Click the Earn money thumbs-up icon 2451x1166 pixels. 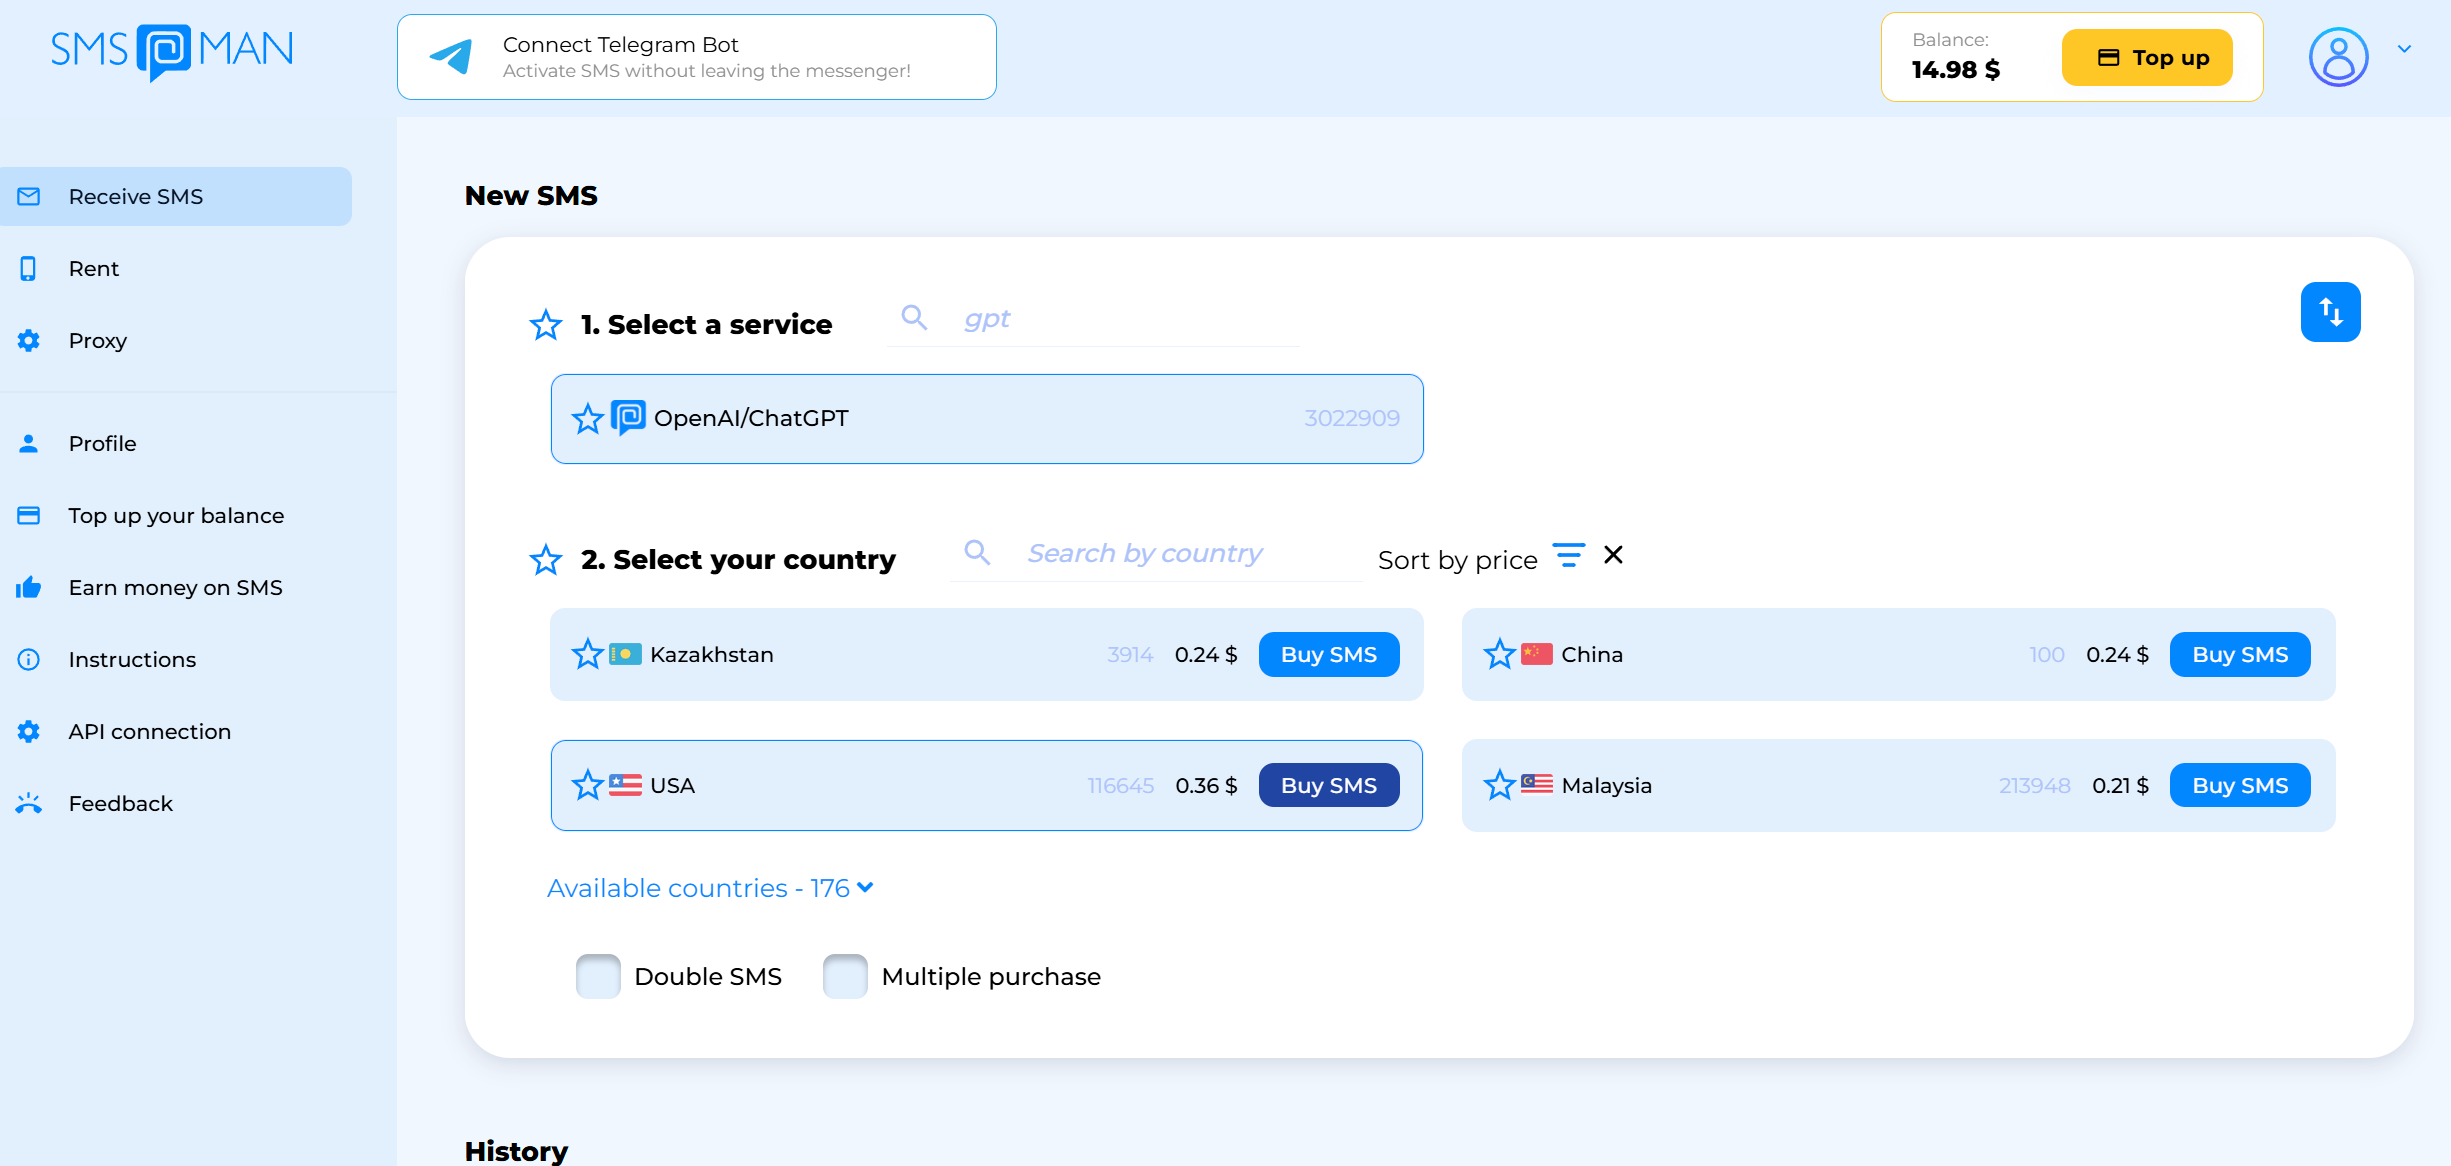click(29, 587)
